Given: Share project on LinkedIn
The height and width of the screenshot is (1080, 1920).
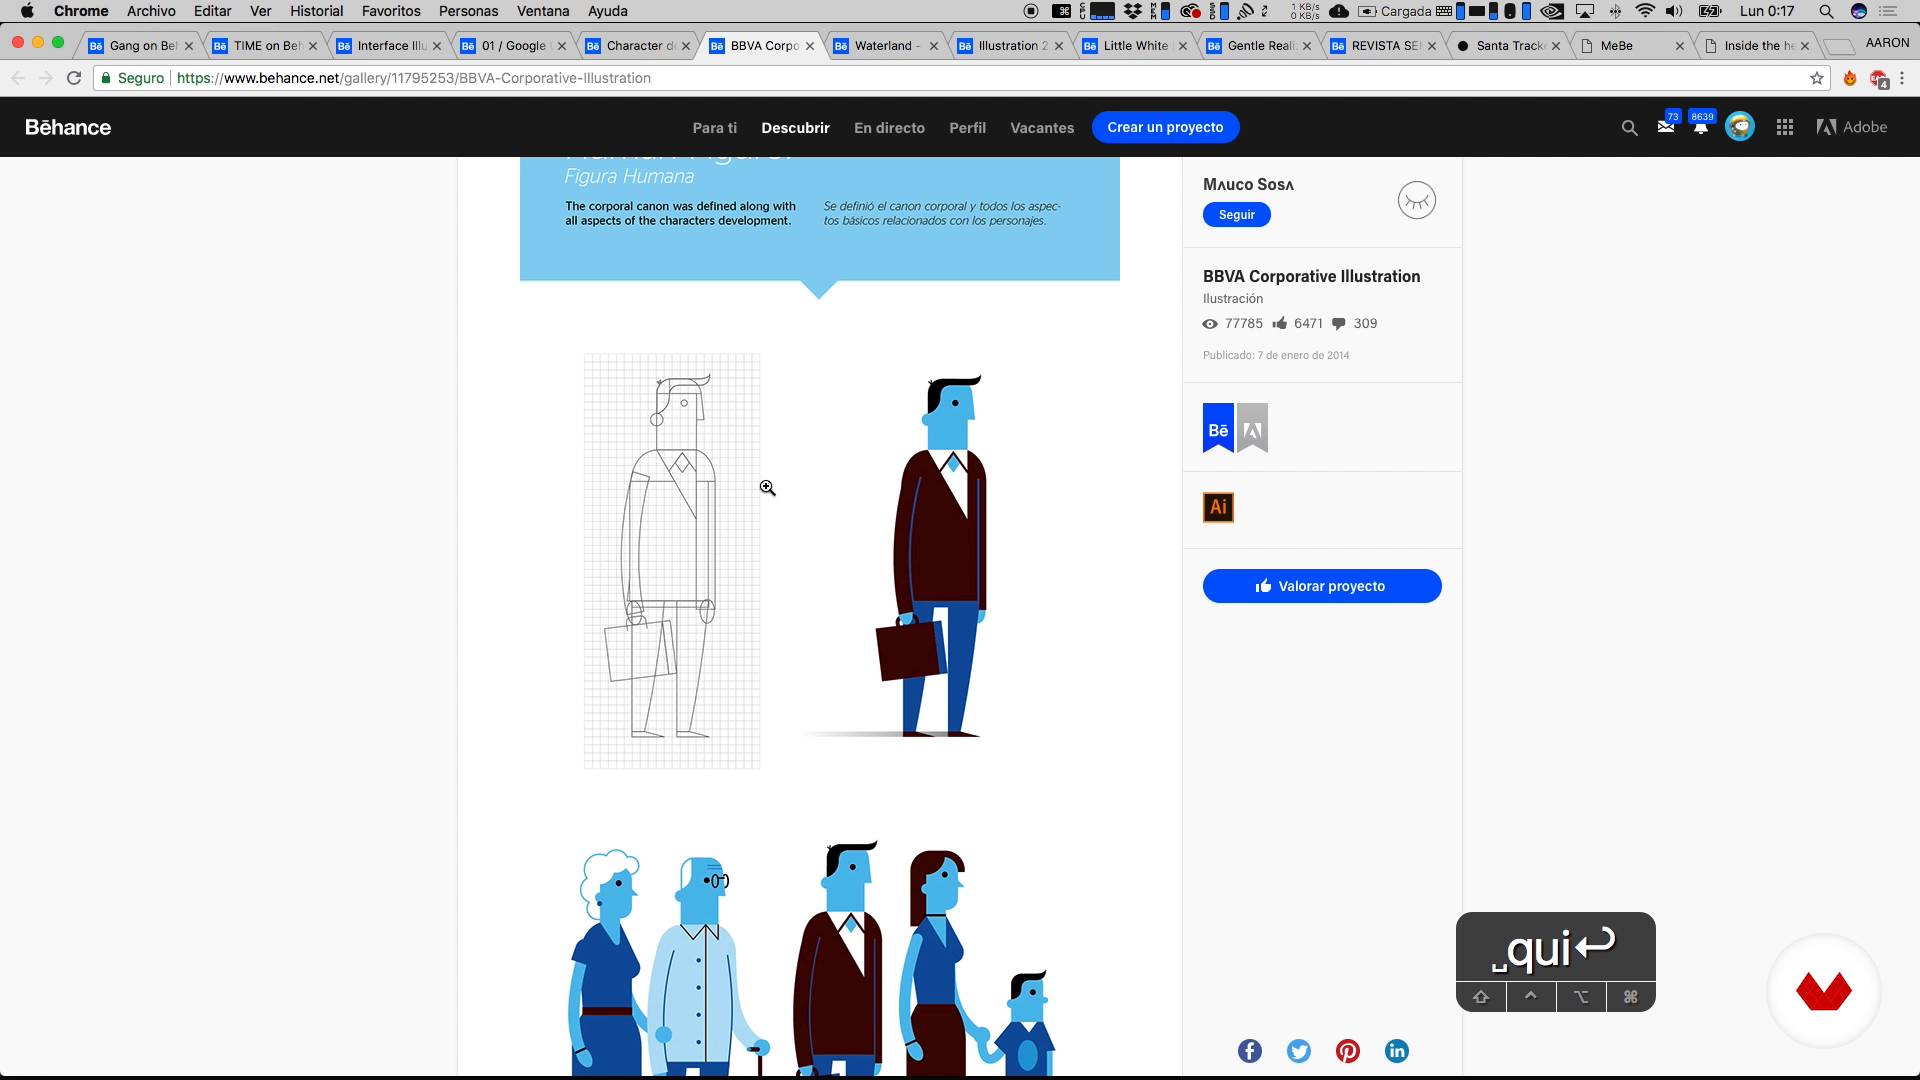Looking at the screenshot, I should tap(1397, 1051).
